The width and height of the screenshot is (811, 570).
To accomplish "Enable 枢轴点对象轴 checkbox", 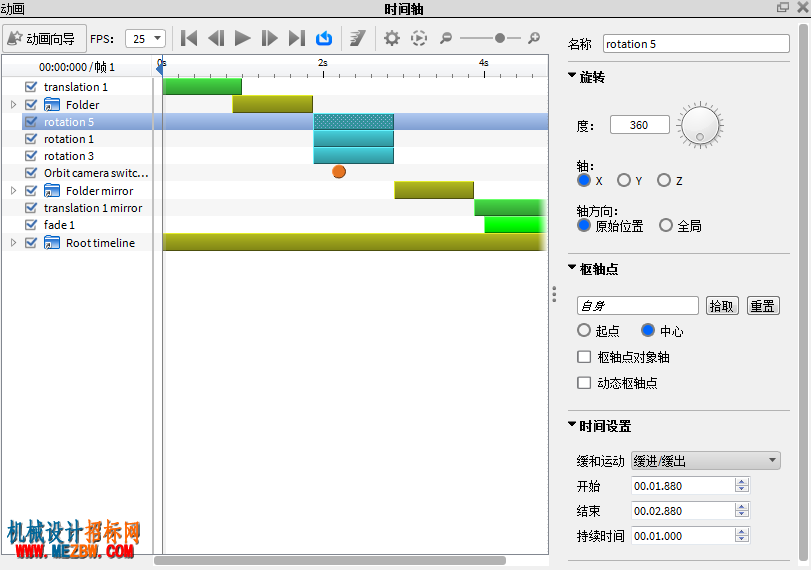I will 584,357.
